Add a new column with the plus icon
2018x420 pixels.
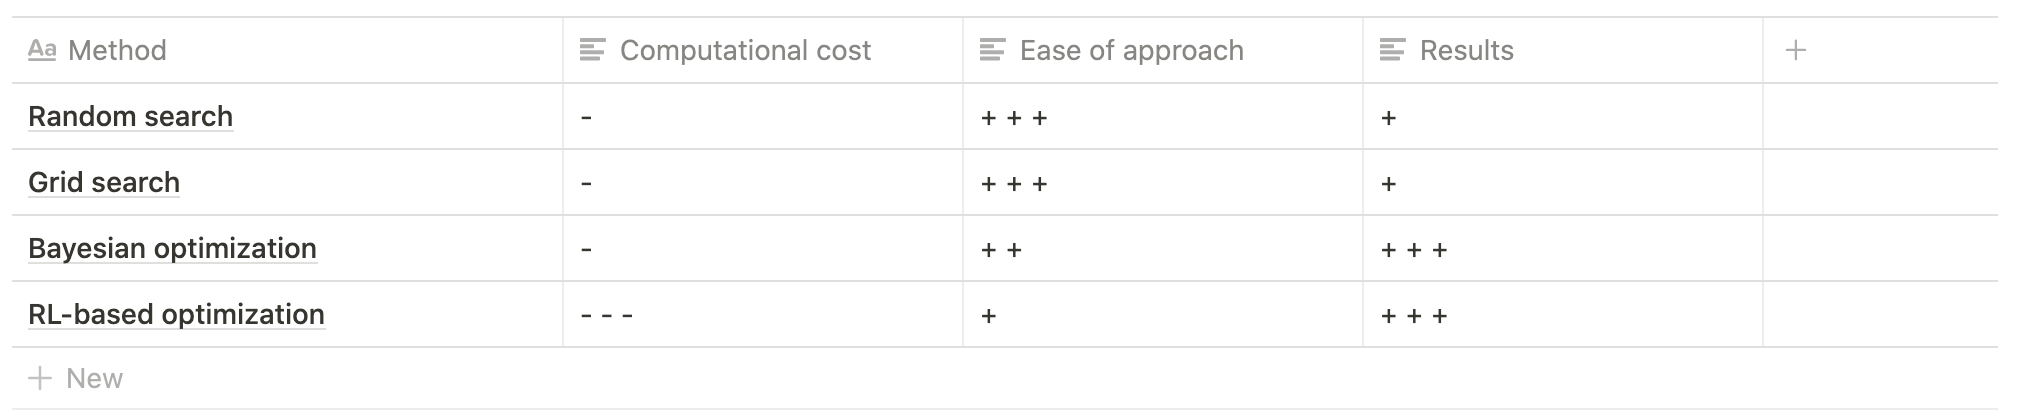[x=1795, y=50]
